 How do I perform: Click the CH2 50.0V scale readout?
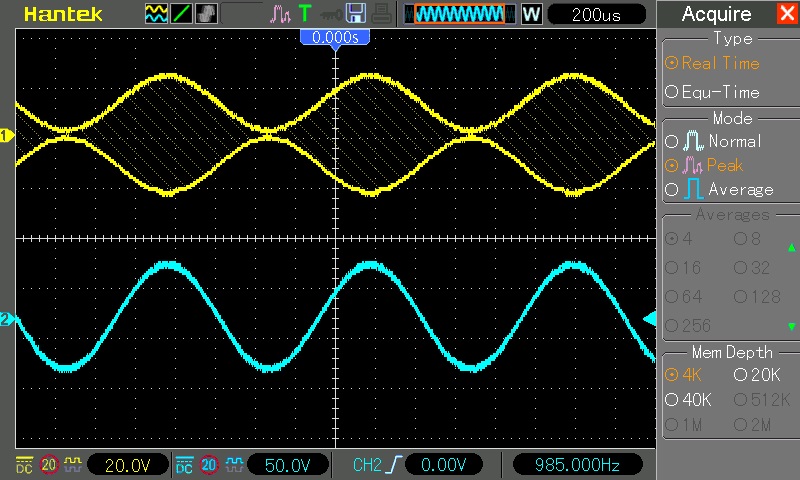[294, 464]
